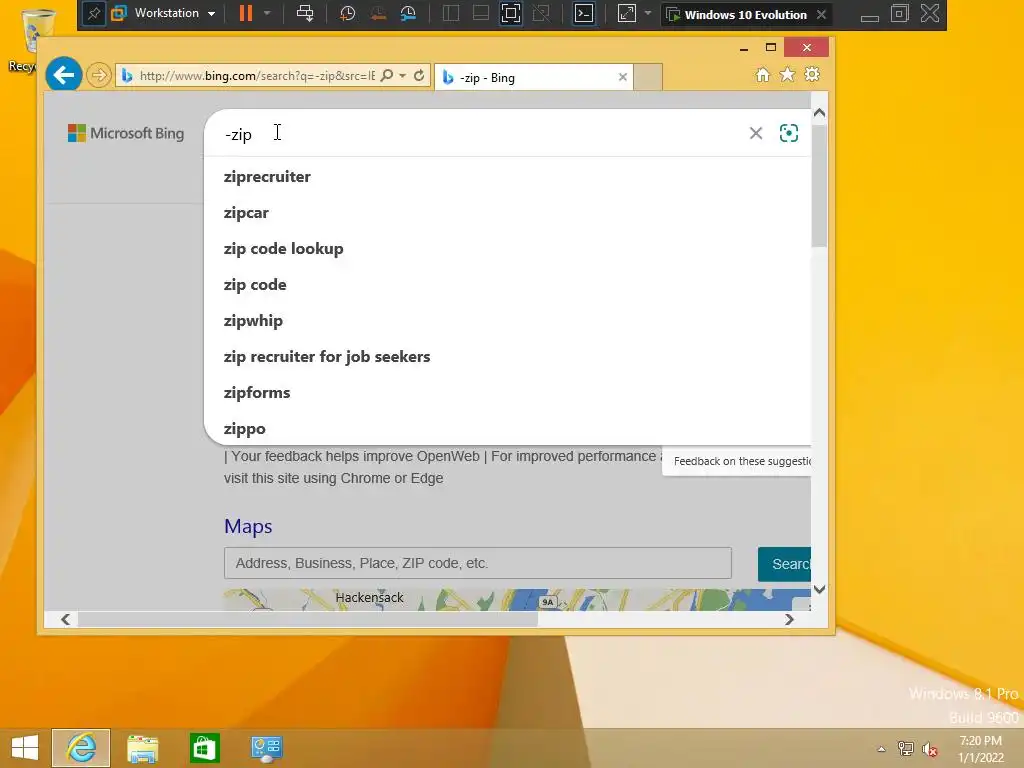
Task: Pin the VMware toolbar with the pushpin icon
Action: pyautogui.click(x=93, y=14)
